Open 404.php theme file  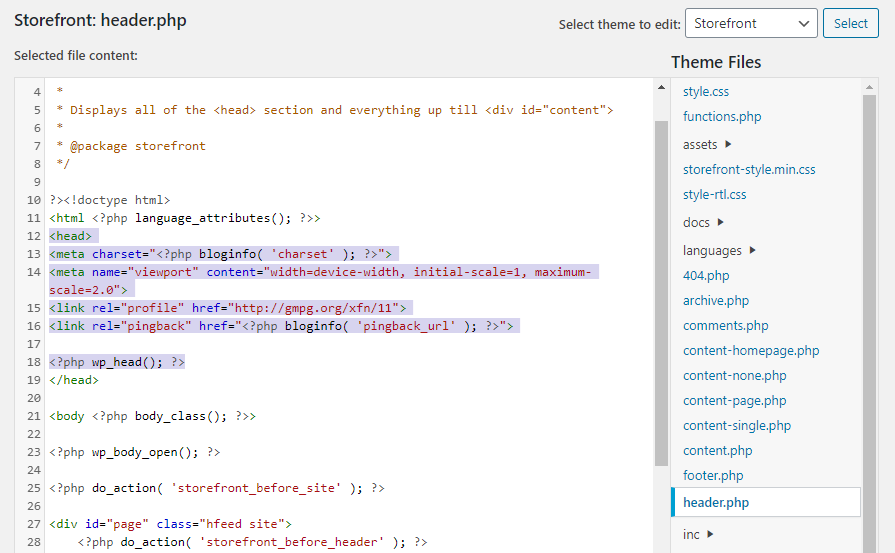click(x=706, y=276)
